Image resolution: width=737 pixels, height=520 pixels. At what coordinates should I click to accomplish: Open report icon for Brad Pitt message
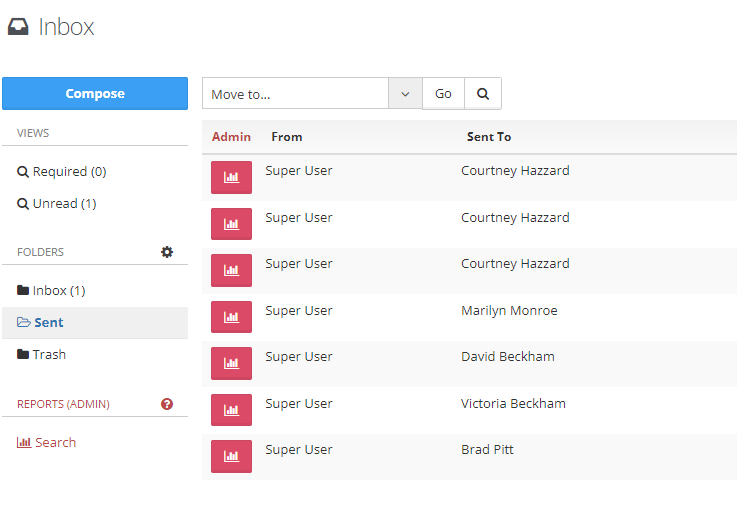231,456
